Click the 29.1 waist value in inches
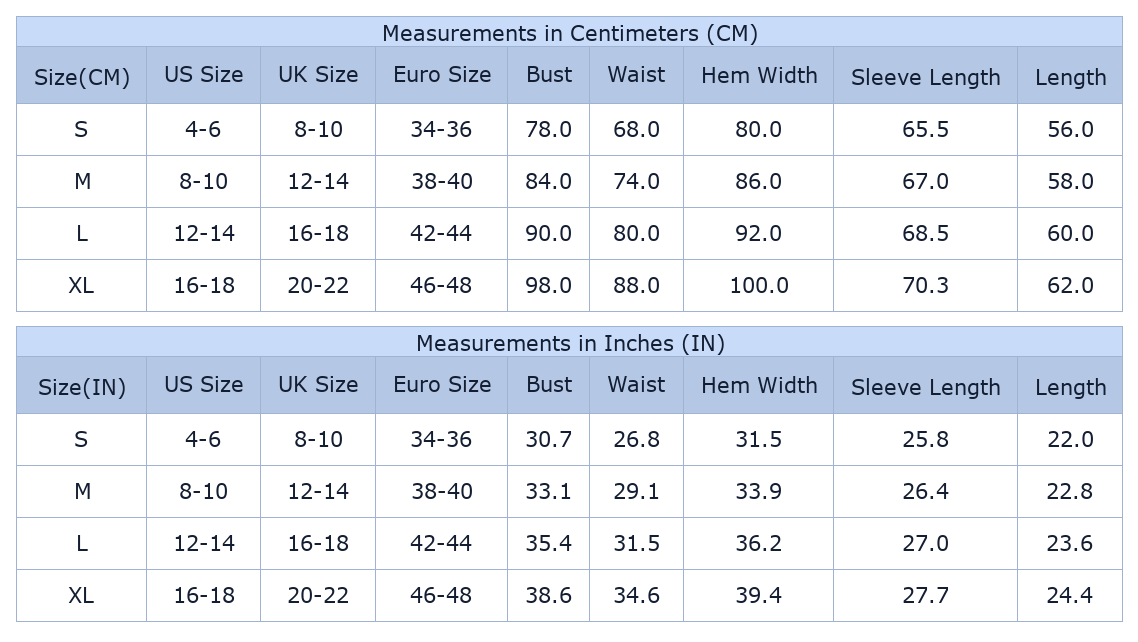 pos(636,491)
